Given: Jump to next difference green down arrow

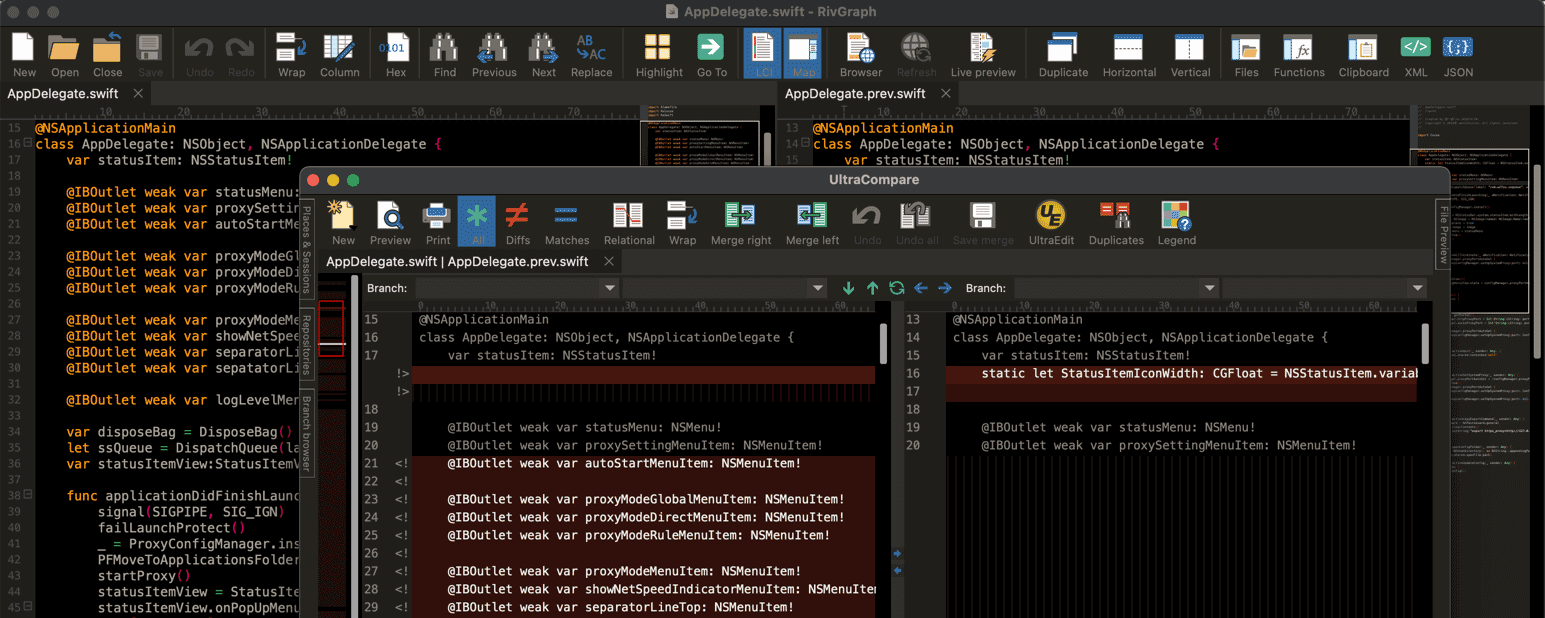Looking at the screenshot, I should [849, 288].
